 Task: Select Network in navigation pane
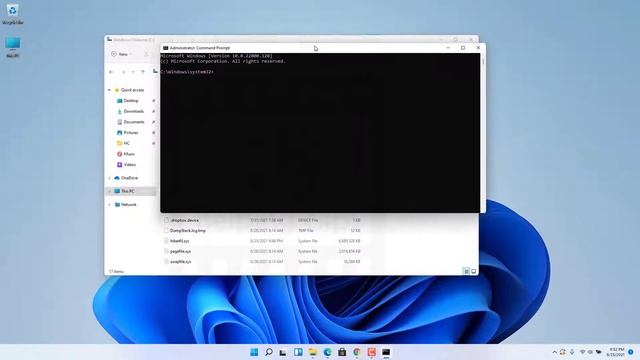pos(125,204)
